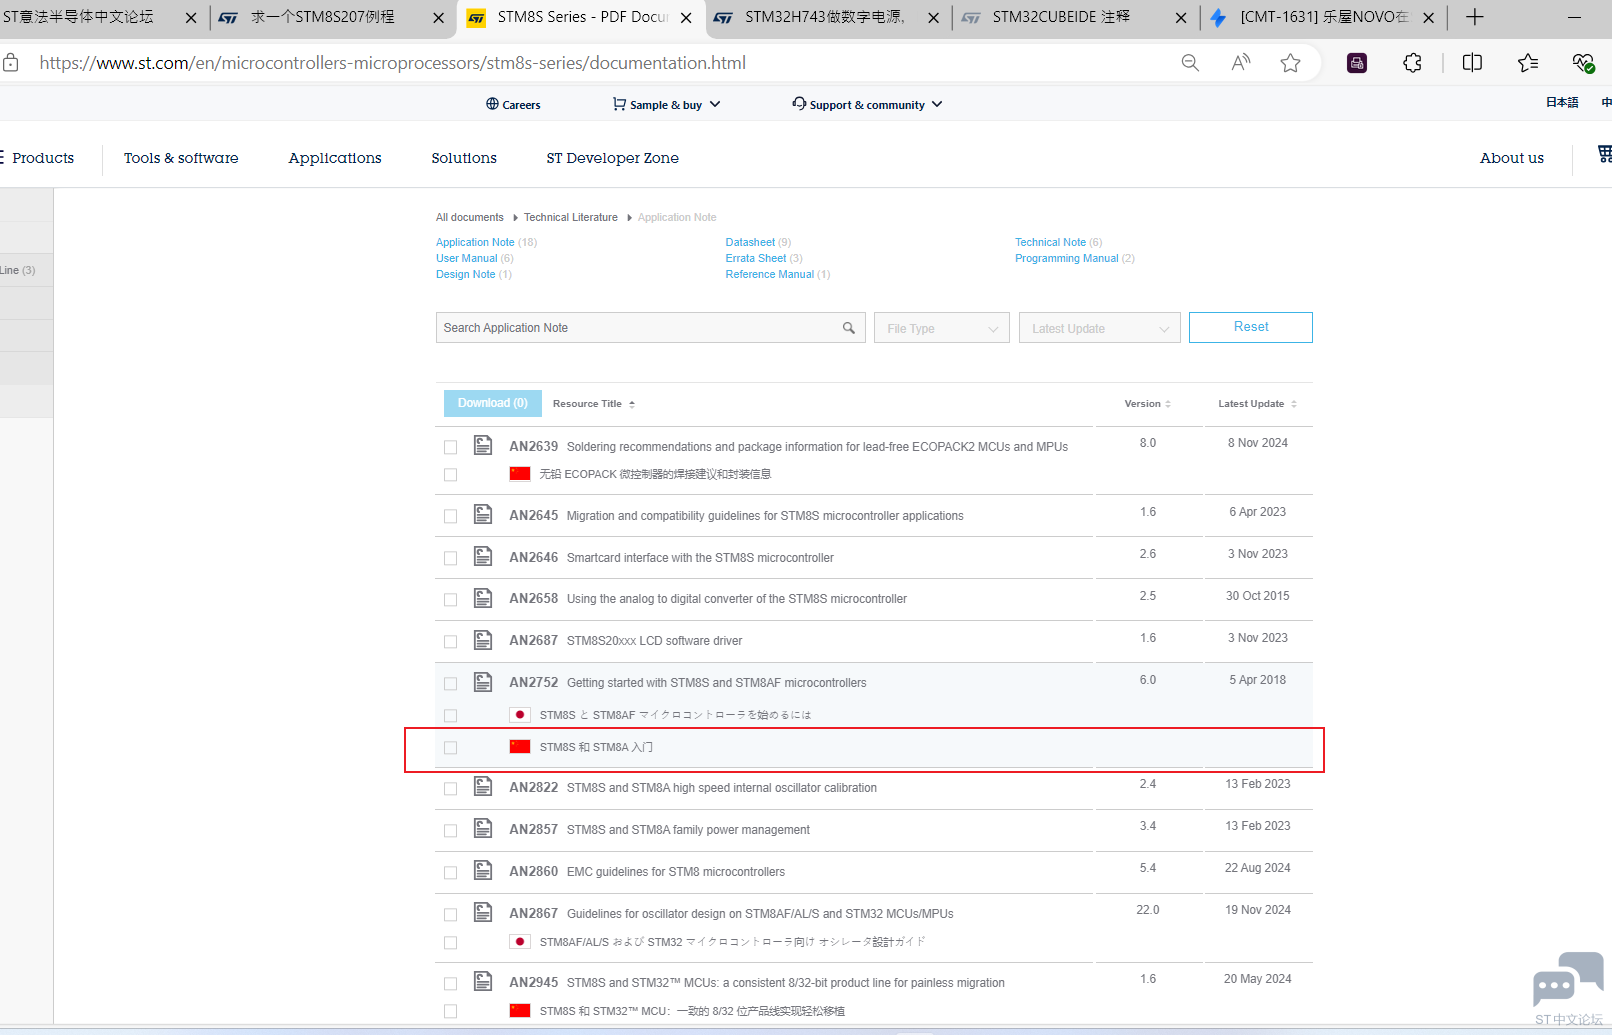Click the document icon for AN2645
The height and width of the screenshot is (1035, 1612).
pos(483,514)
